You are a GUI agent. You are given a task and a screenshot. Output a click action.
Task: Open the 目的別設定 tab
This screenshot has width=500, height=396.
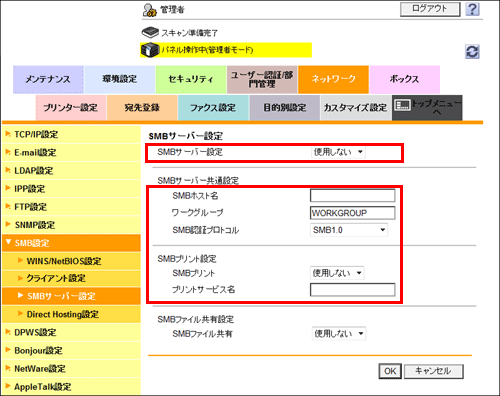point(285,108)
